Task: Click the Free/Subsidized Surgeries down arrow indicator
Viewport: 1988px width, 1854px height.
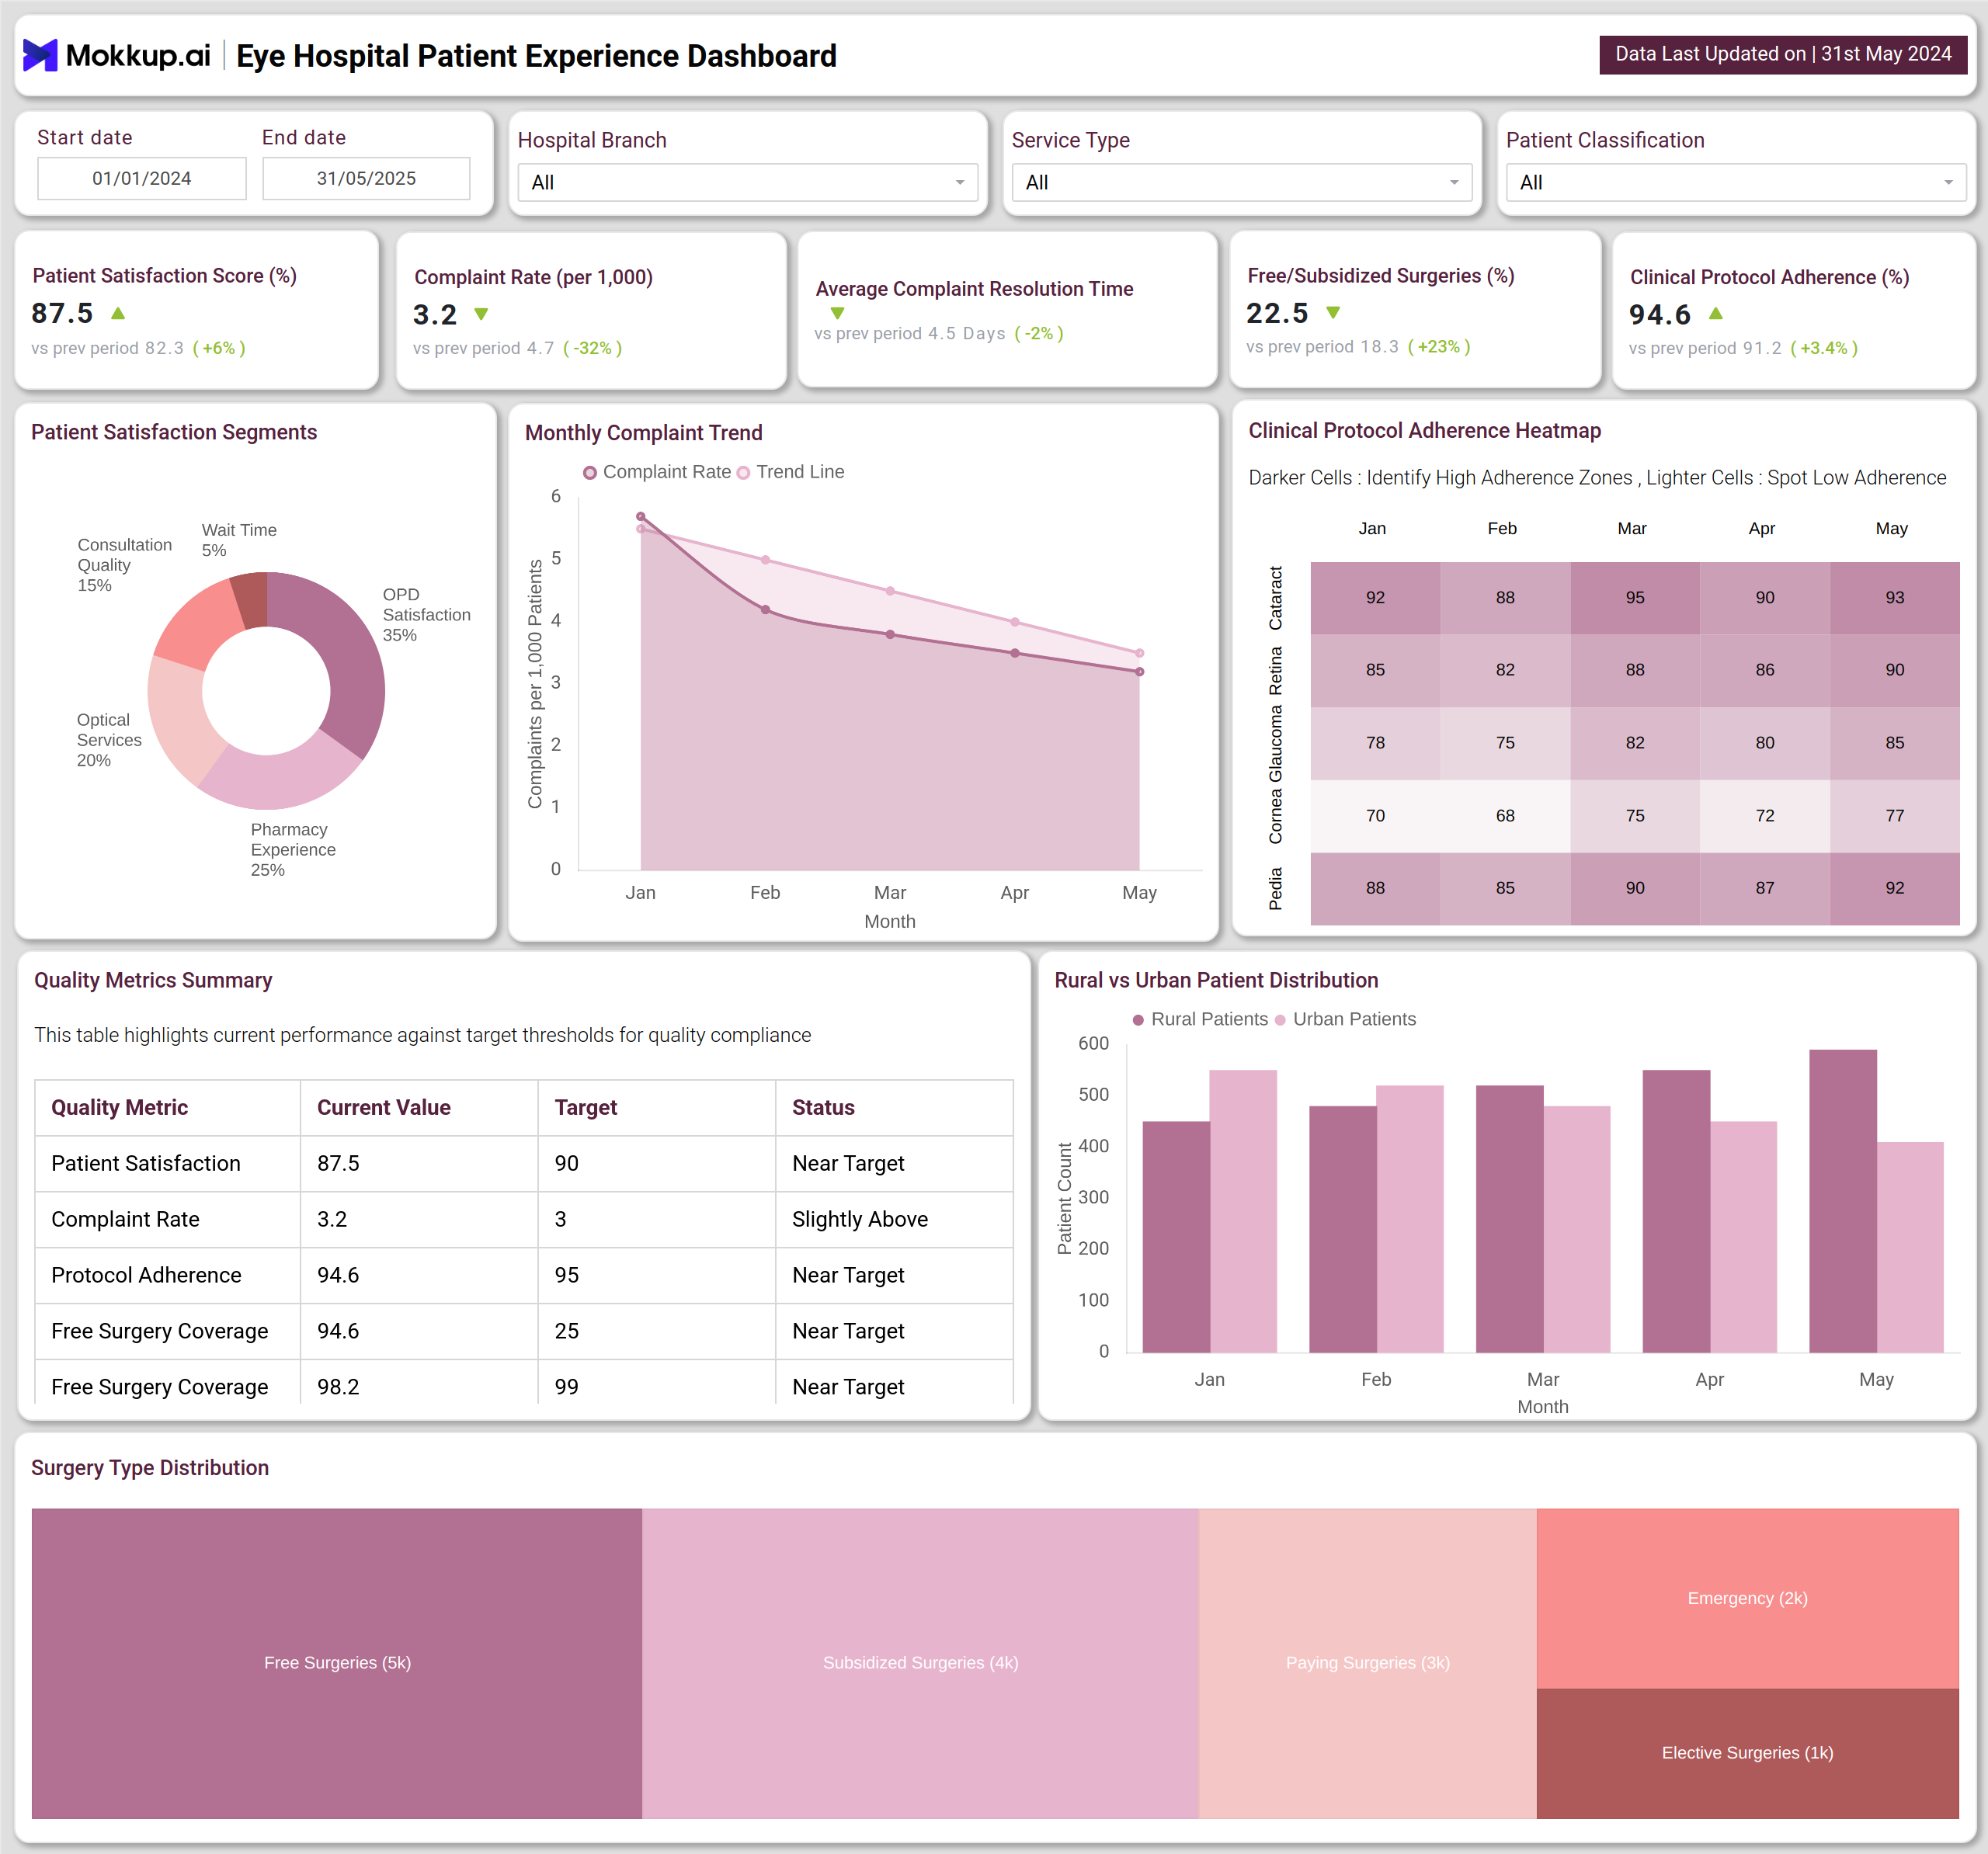Action: pyautogui.click(x=1333, y=313)
